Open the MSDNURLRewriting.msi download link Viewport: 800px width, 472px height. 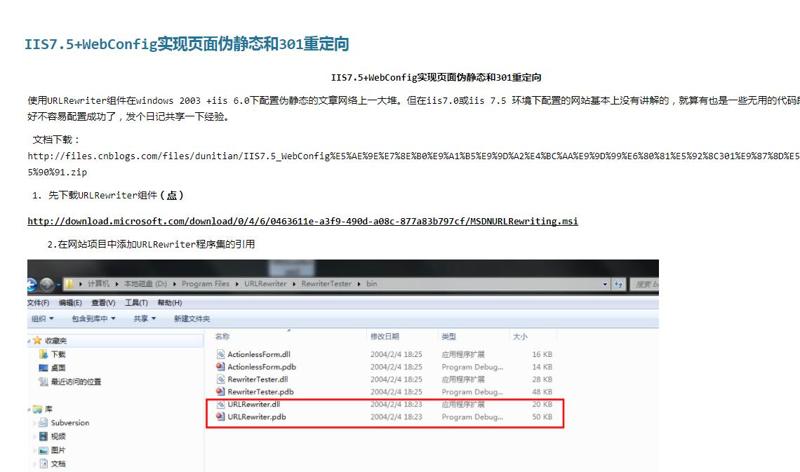point(303,221)
